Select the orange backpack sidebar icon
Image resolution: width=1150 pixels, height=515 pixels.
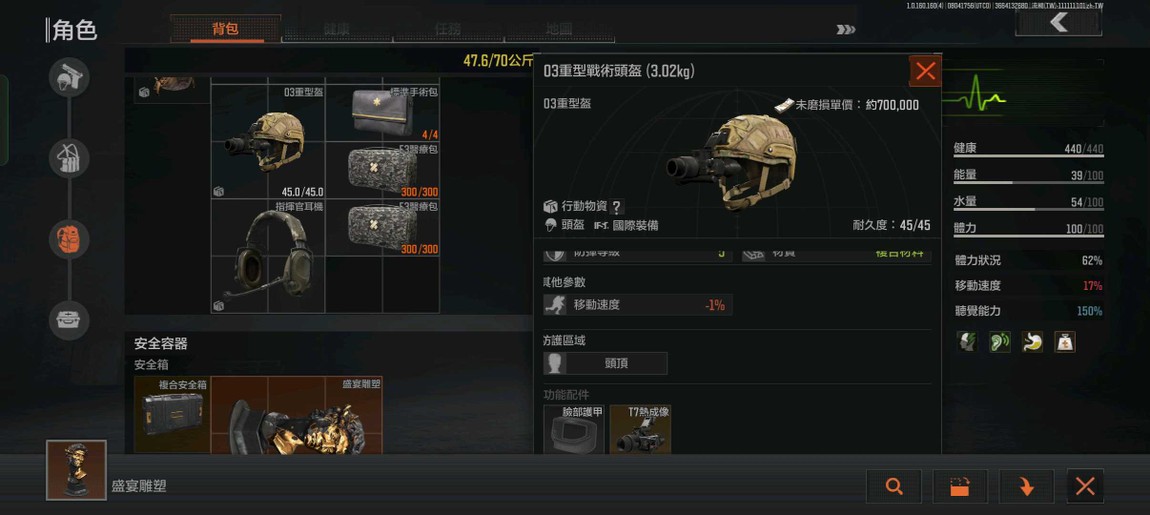[70, 239]
